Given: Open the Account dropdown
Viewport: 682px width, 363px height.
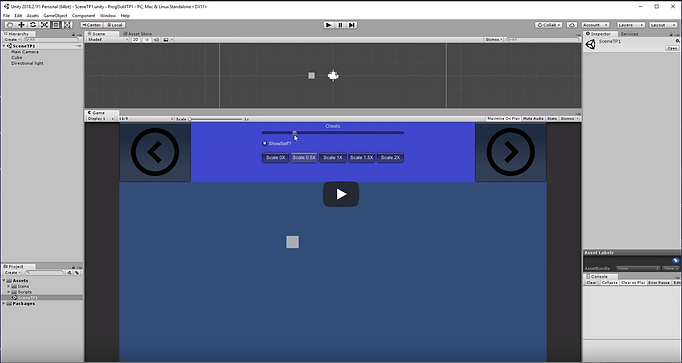Looking at the screenshot, I should 595,25.
